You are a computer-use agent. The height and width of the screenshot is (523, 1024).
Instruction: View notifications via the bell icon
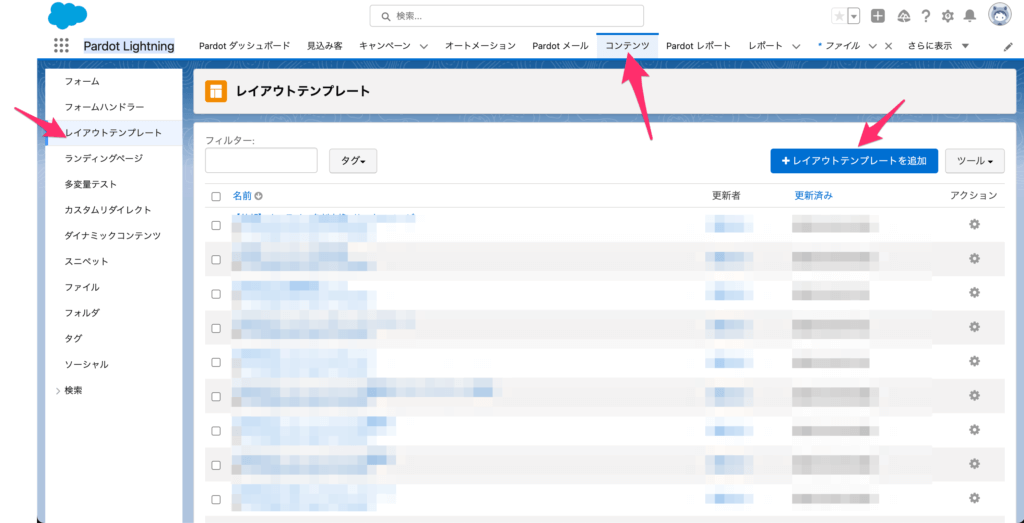[969, 16]
